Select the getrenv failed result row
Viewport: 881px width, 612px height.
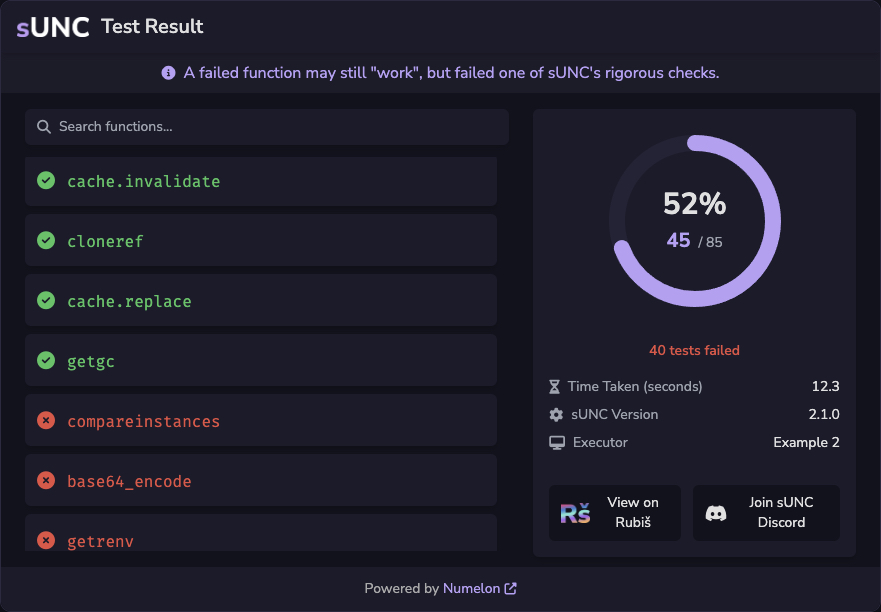pos(261,533)
